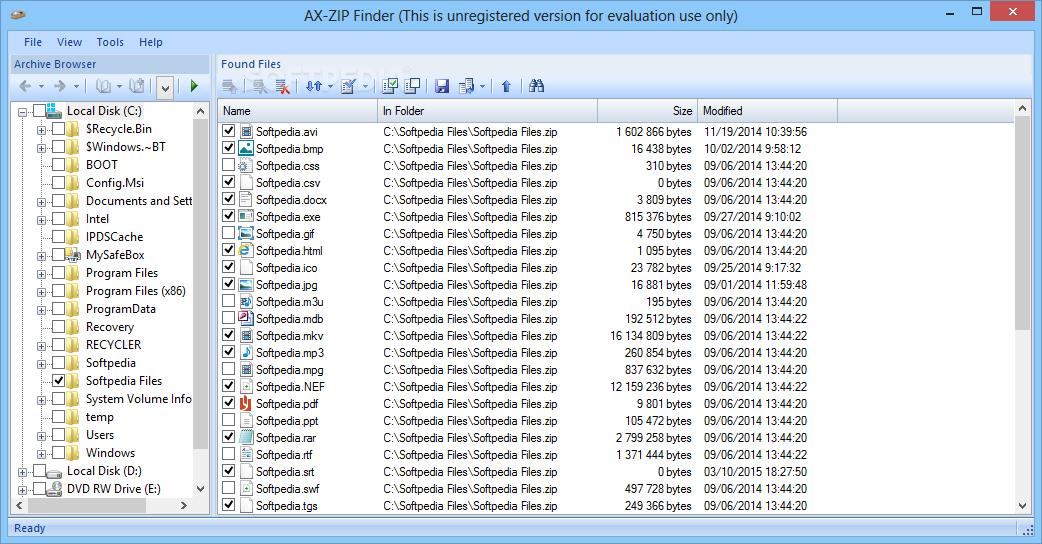Click the remove items red X icon
Screen dimensions: 1042x544
(282, 86)
